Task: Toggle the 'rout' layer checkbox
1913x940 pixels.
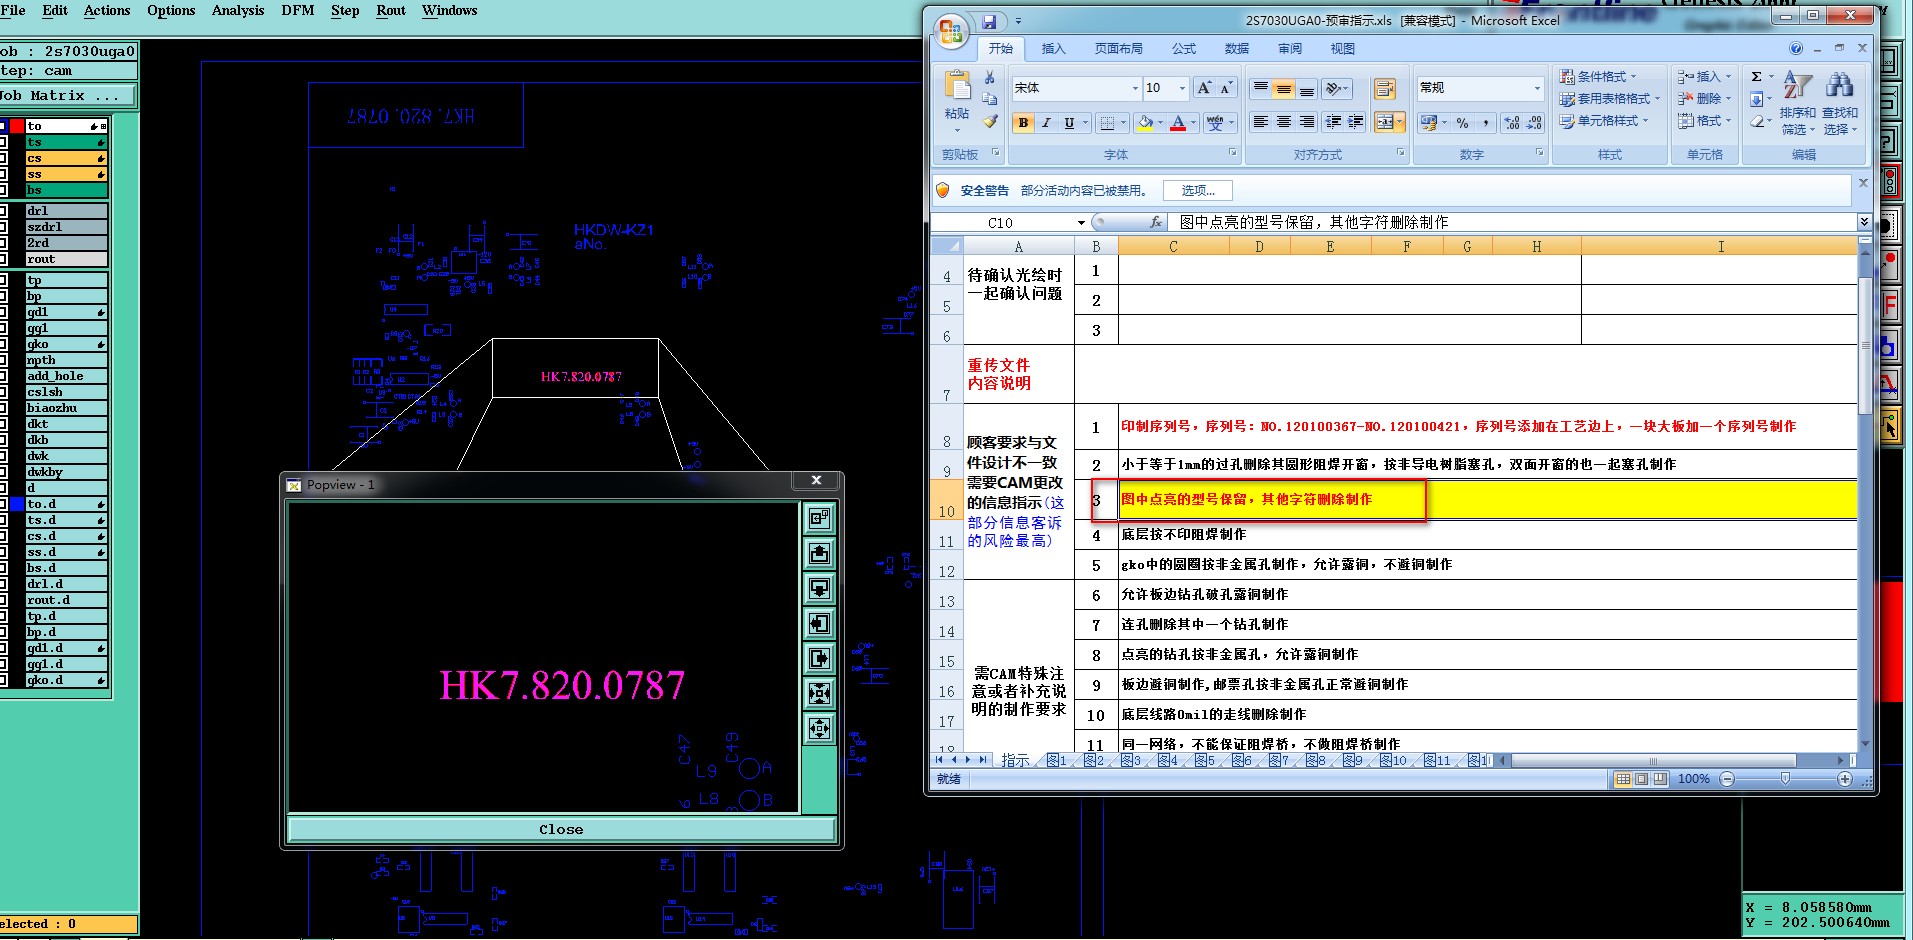Action: point(4,259)
